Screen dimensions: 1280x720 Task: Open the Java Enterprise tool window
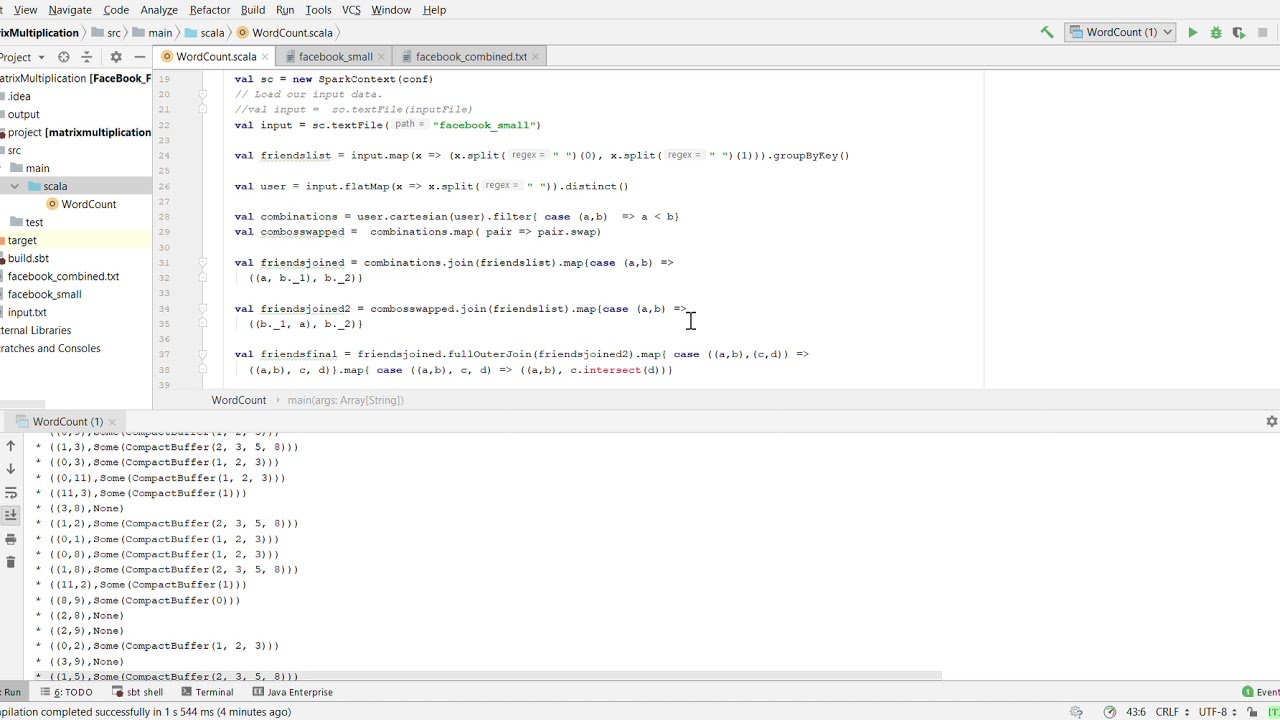292,692
